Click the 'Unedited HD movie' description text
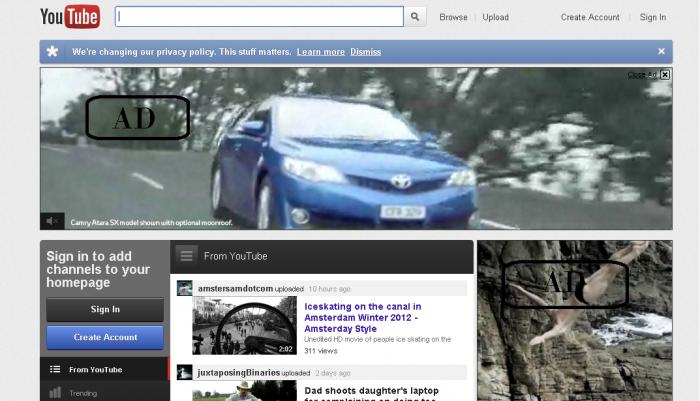This screenshot has height=401, width=700. (x=377, y=339)
